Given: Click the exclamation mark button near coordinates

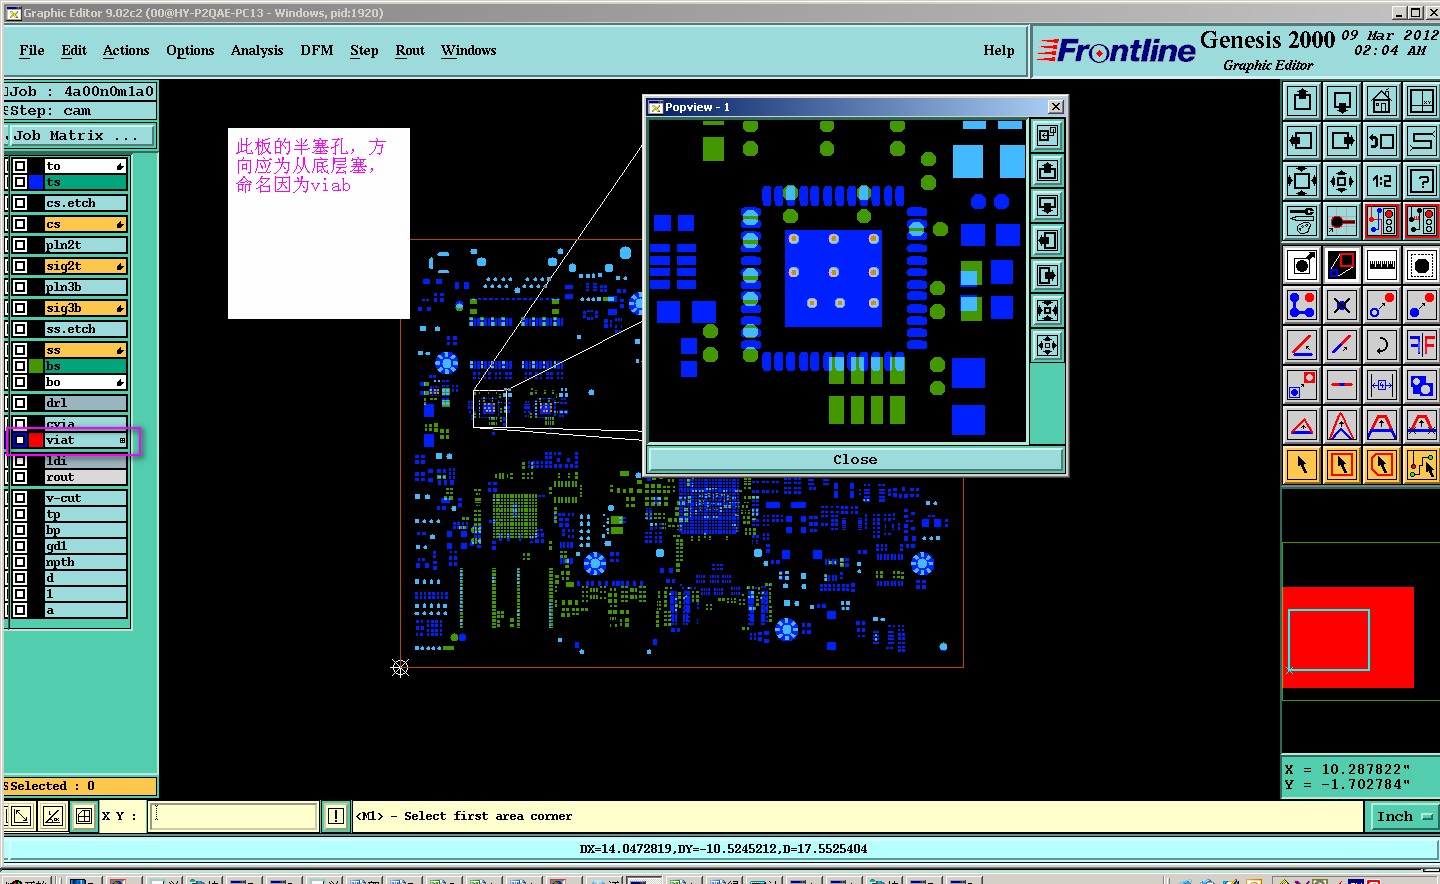Looking at the screenshot, I should [336, 816].
